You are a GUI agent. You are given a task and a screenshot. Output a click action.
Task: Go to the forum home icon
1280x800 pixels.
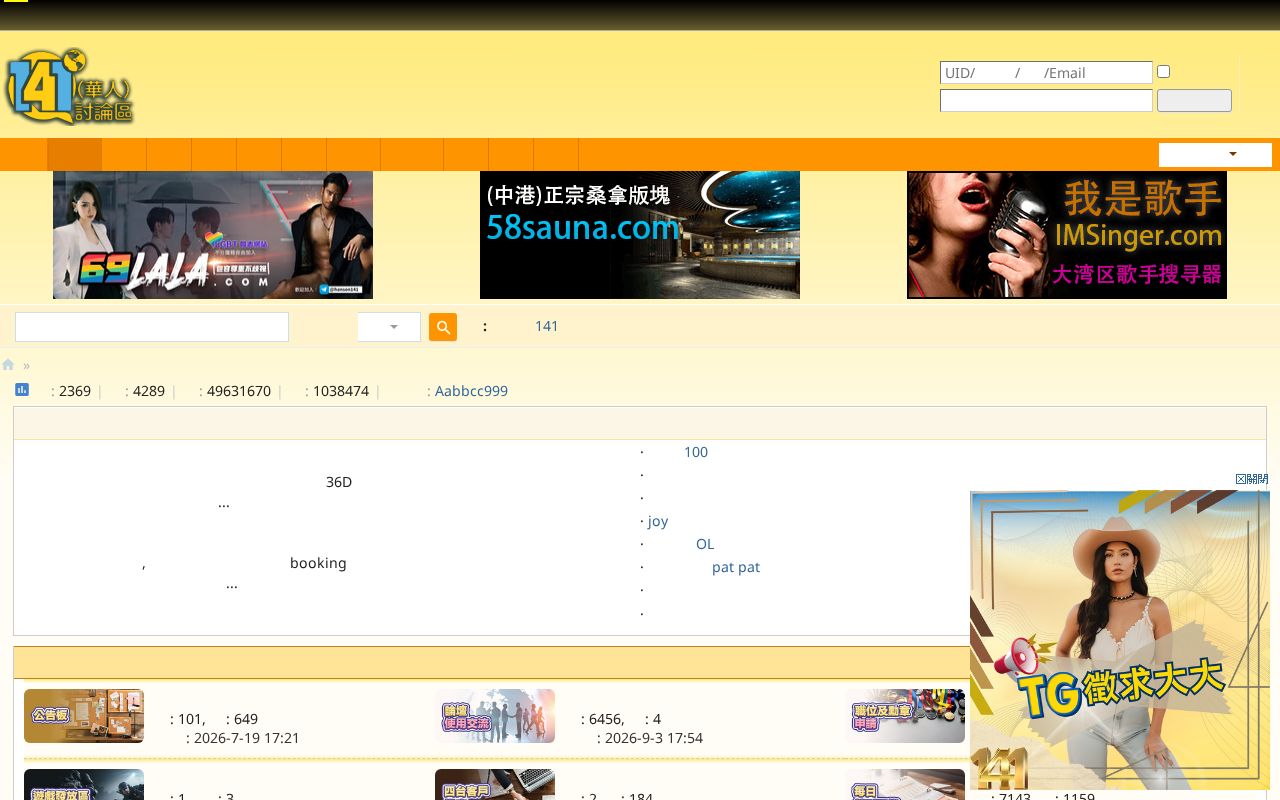point(8,365)
